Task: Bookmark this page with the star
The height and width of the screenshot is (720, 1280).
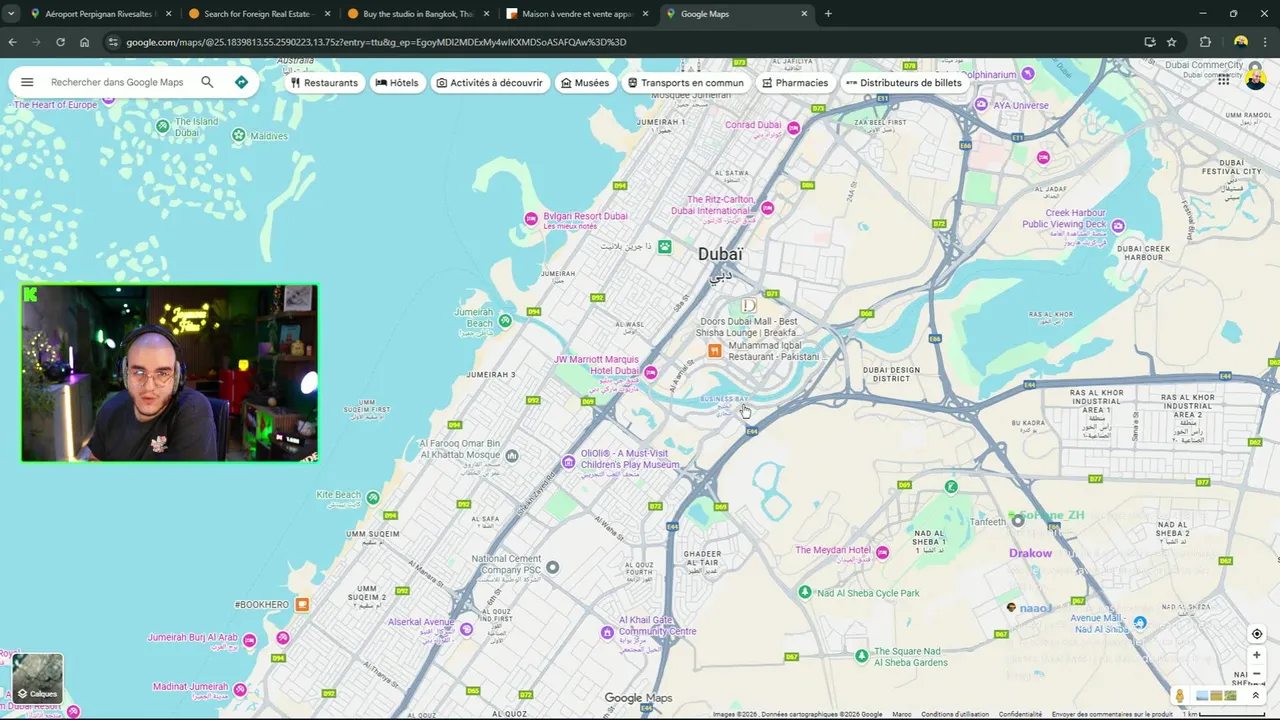Action: [x=1171, y=42]
